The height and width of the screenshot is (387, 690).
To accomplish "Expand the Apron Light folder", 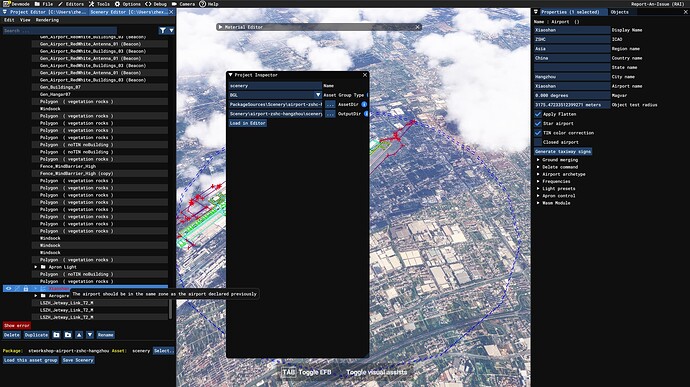I will pos(36,267).
